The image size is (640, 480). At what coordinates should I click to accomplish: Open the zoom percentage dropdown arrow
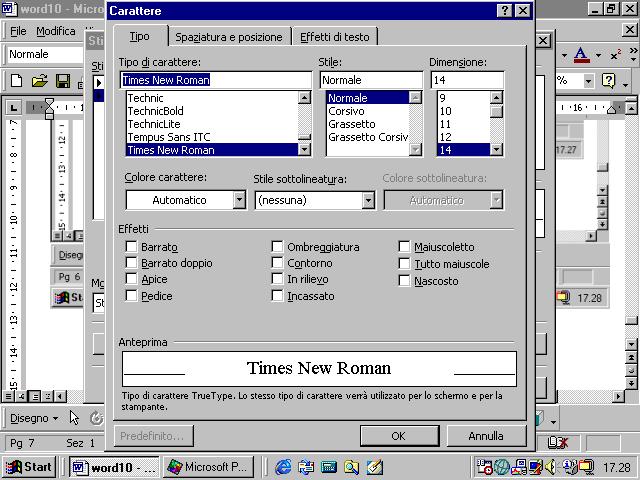tap(588, 81)
